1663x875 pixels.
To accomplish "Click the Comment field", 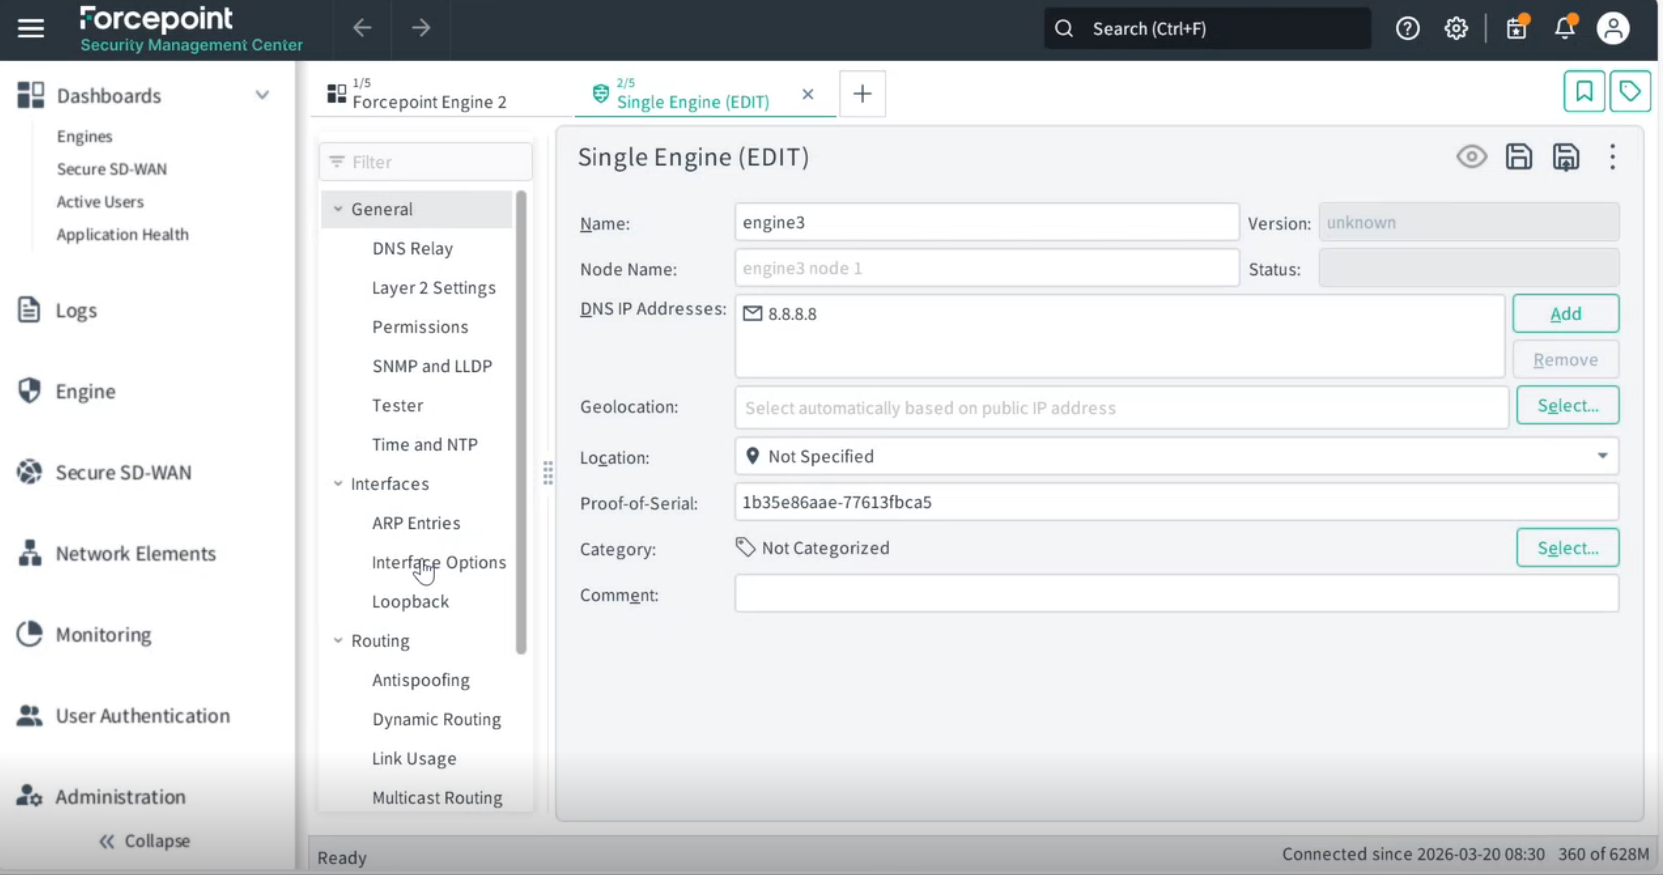I will (x=1176, y=594).
